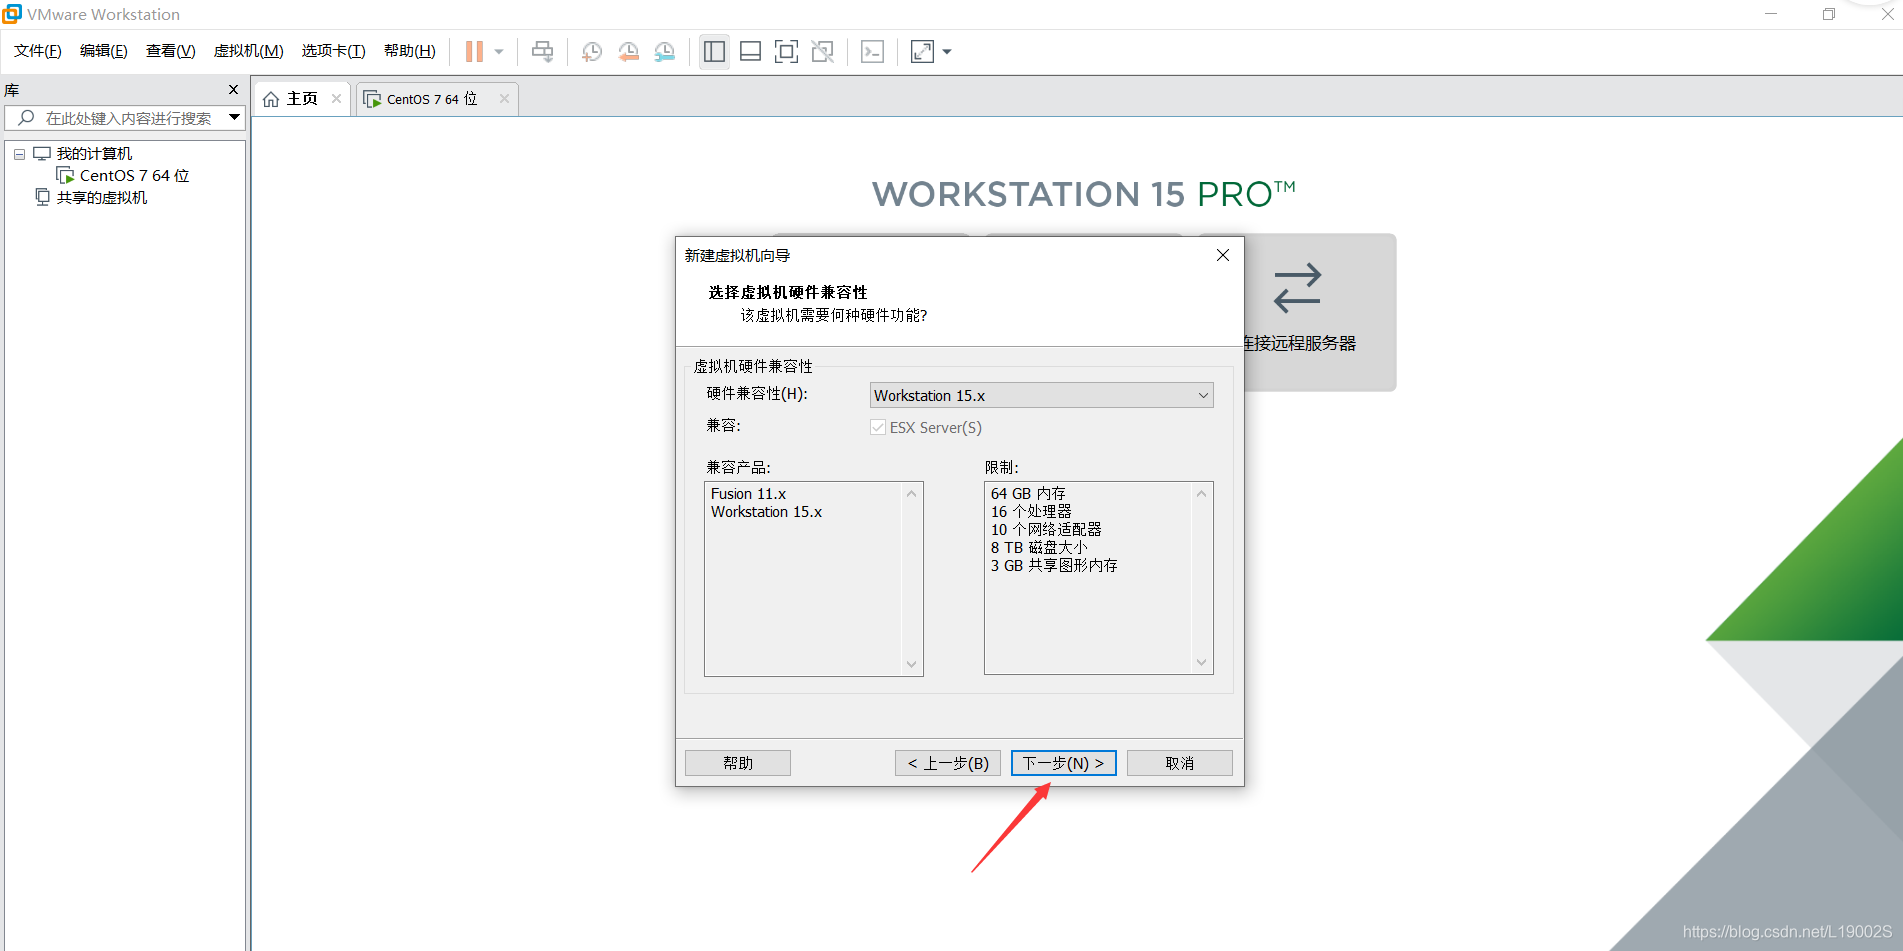Screen dimensions: 1903x951
Task: Click the 8 TB 磁盘大小 limit entry
Action: click(x=1039, y=548)
